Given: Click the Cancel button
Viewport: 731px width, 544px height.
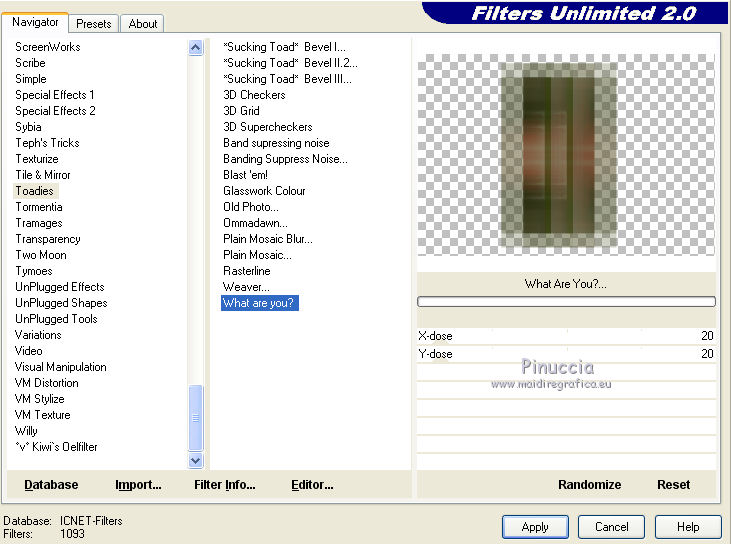Looking at the screenshot, I should point(612,527).
